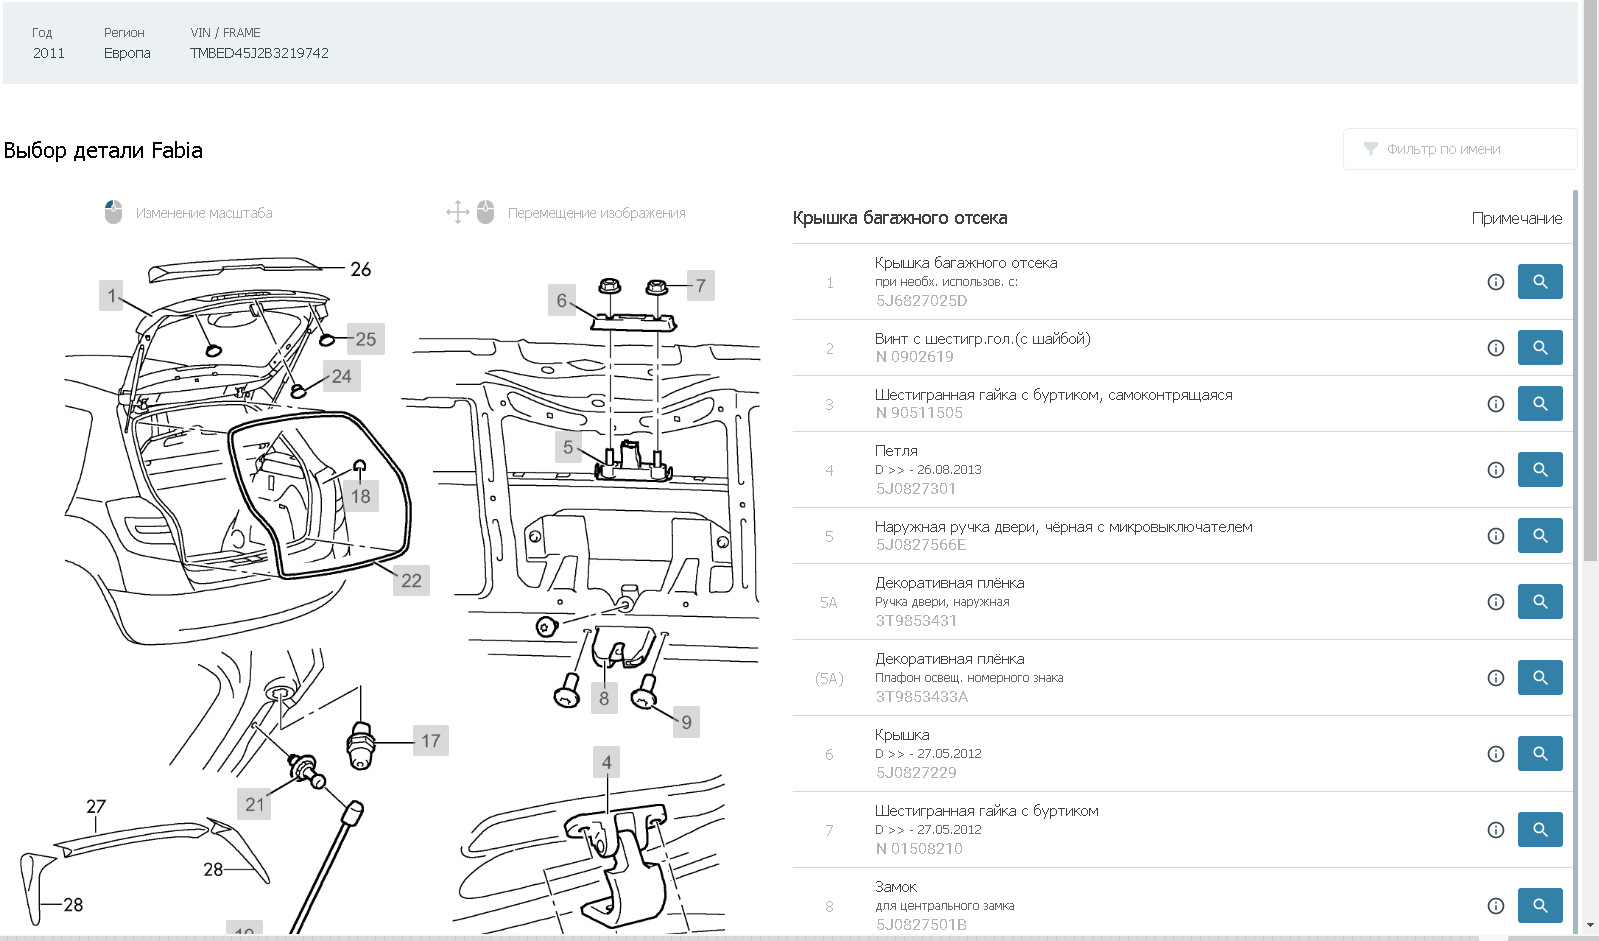Select callout number 22 on diagram

411,580
